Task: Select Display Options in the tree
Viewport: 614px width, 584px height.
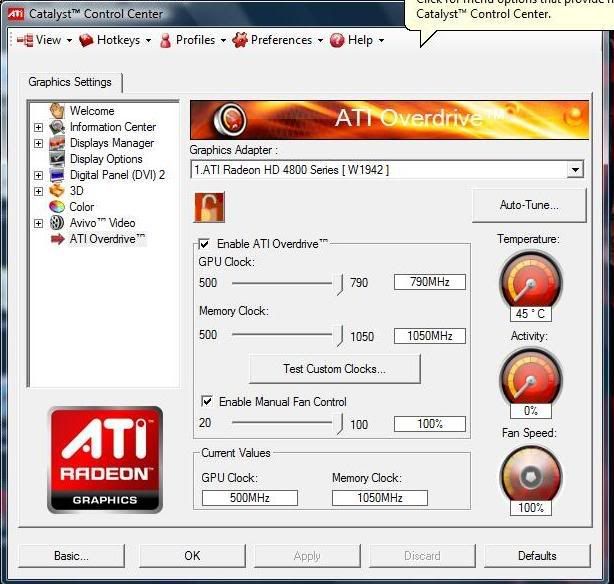Action: coord(106,159)
